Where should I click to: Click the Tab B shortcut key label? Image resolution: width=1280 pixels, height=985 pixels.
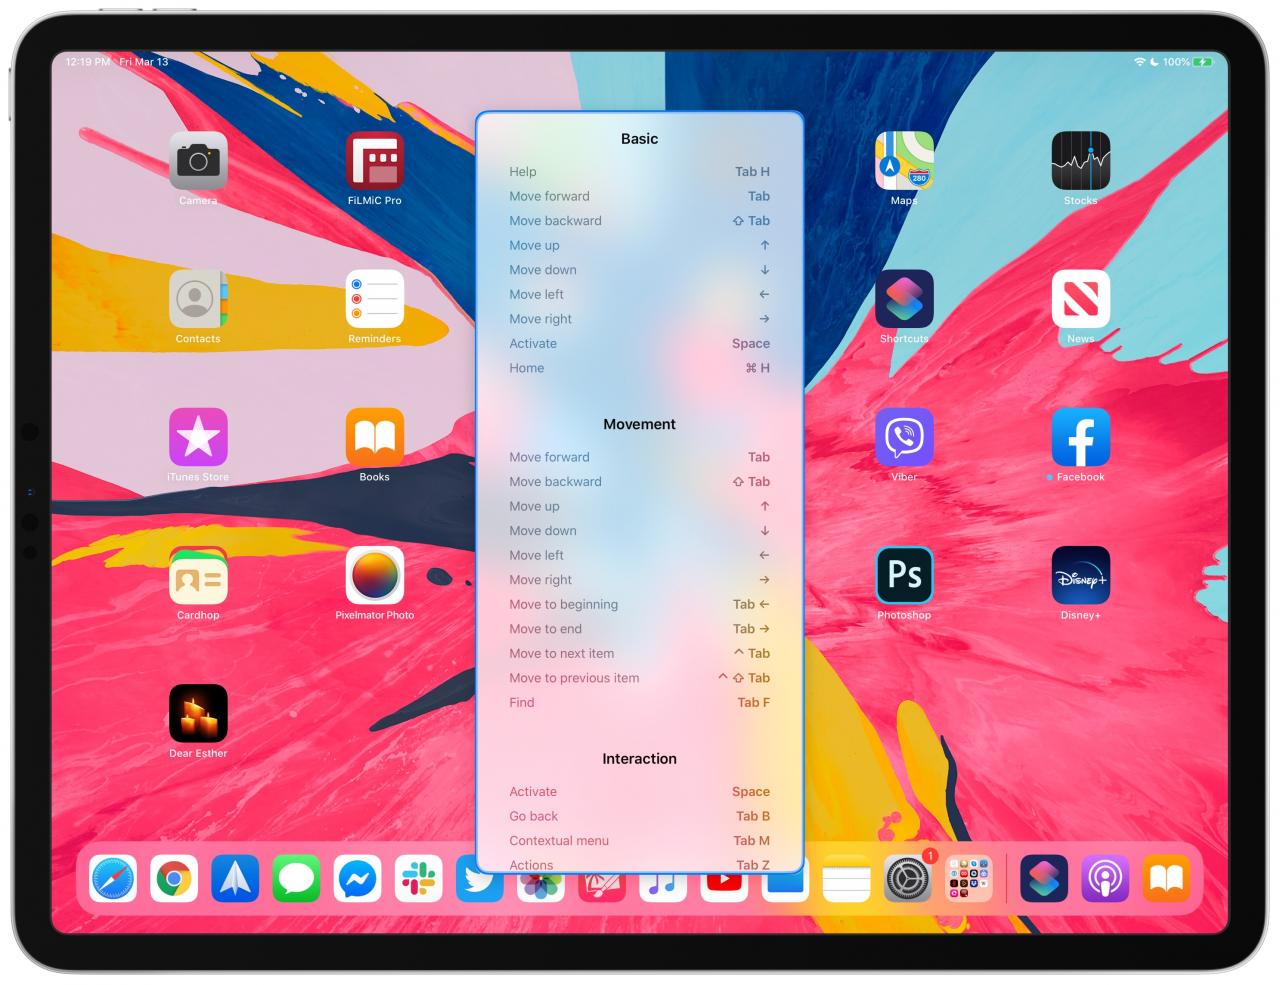pyautogui.click(x=753, y=816)
